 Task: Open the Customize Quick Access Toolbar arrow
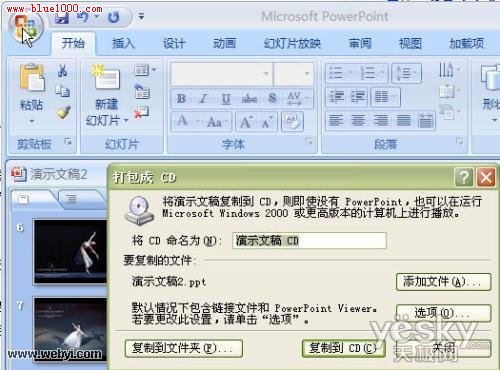141,16
